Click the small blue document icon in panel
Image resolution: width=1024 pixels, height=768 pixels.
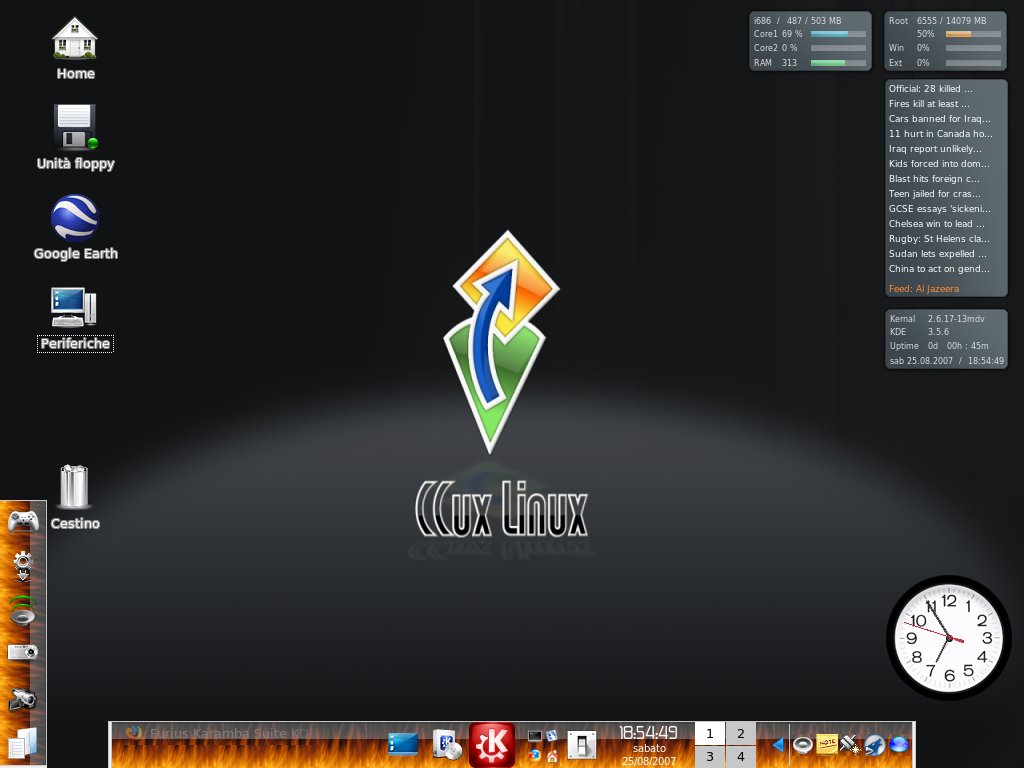point(552,736)
